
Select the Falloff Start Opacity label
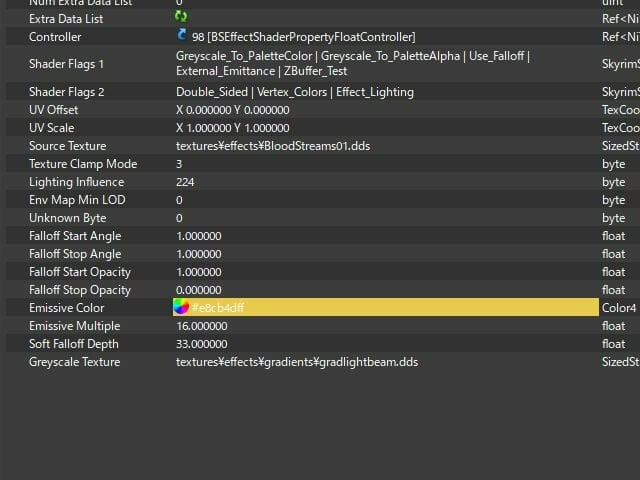point(80,272)
